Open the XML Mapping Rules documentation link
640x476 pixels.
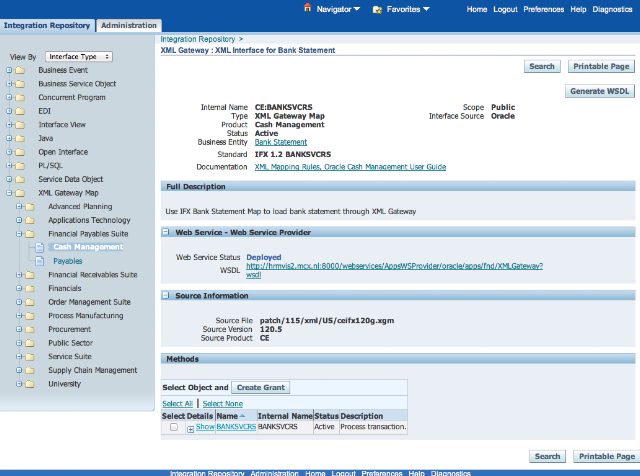pyautogui.click(x=350, y=167)
